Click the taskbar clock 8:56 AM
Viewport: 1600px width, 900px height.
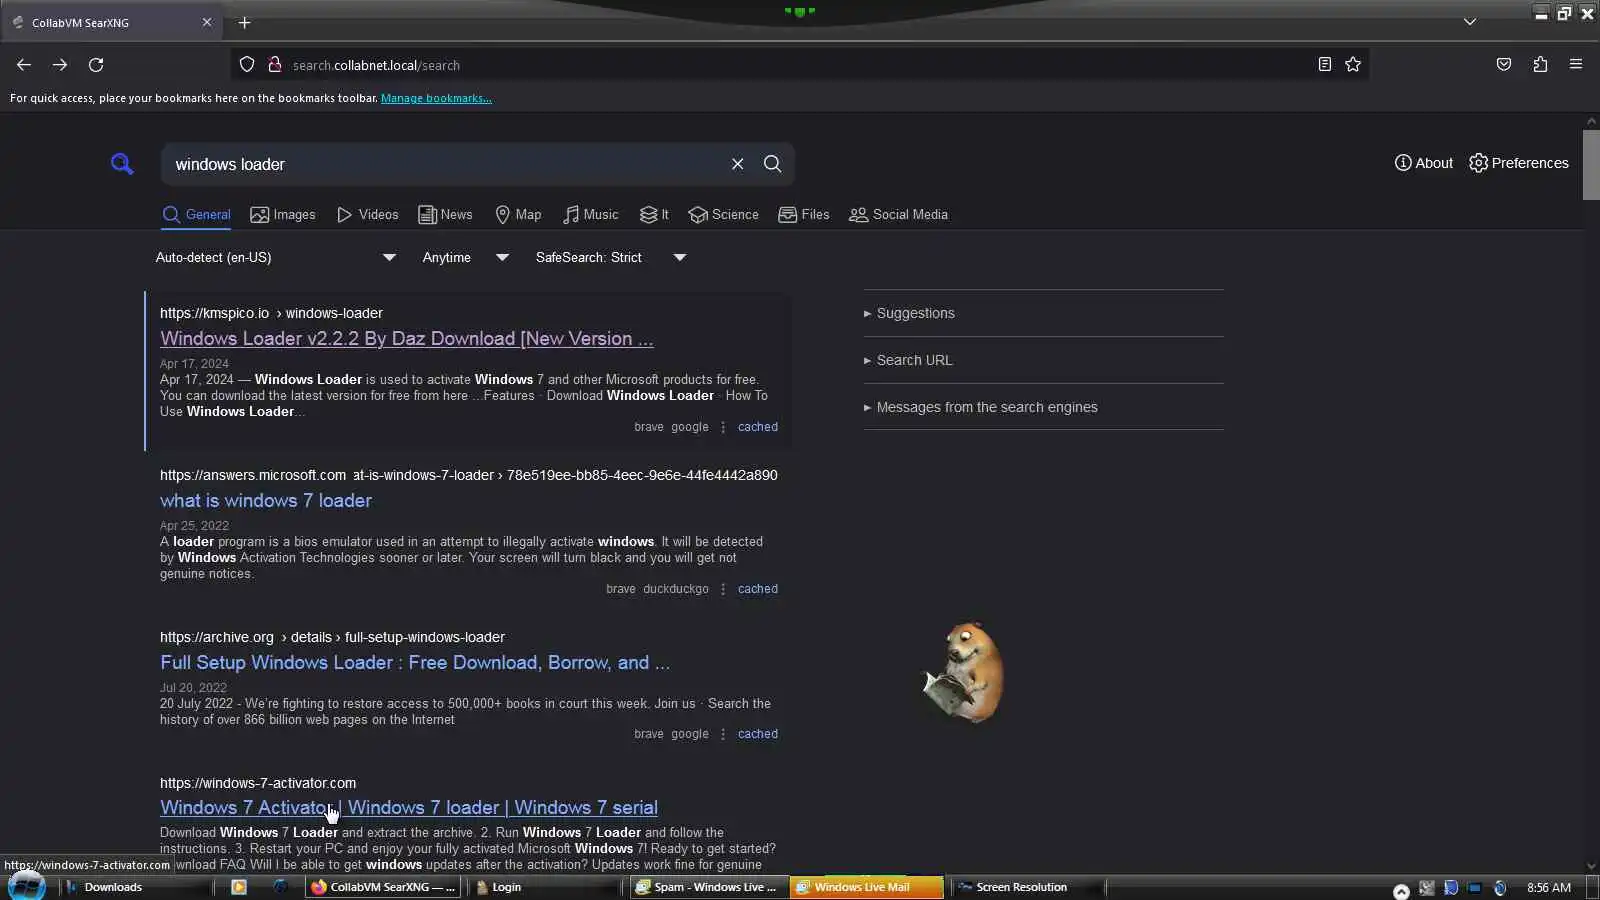coord(1548,887)
